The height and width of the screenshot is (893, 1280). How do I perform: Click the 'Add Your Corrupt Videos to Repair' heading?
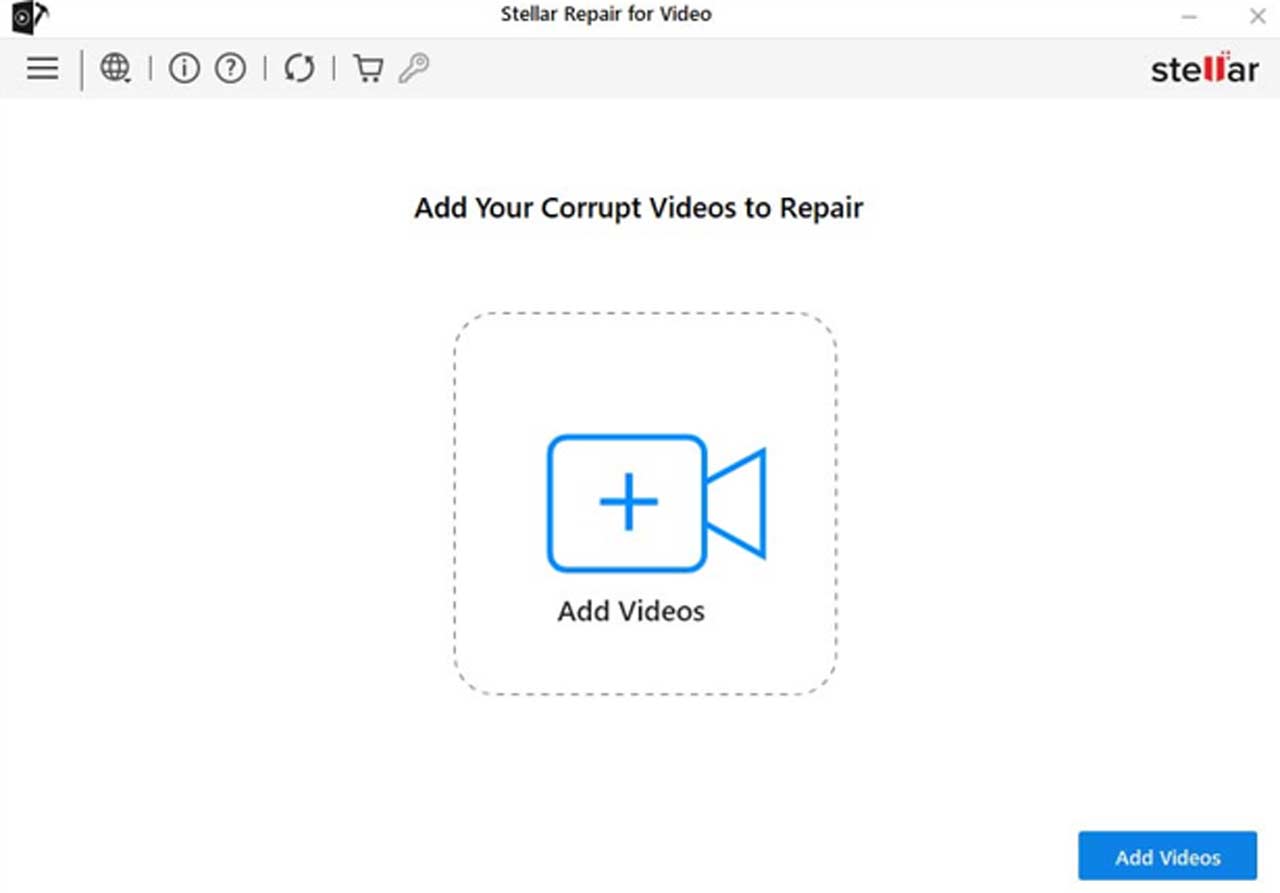[638, 208]
